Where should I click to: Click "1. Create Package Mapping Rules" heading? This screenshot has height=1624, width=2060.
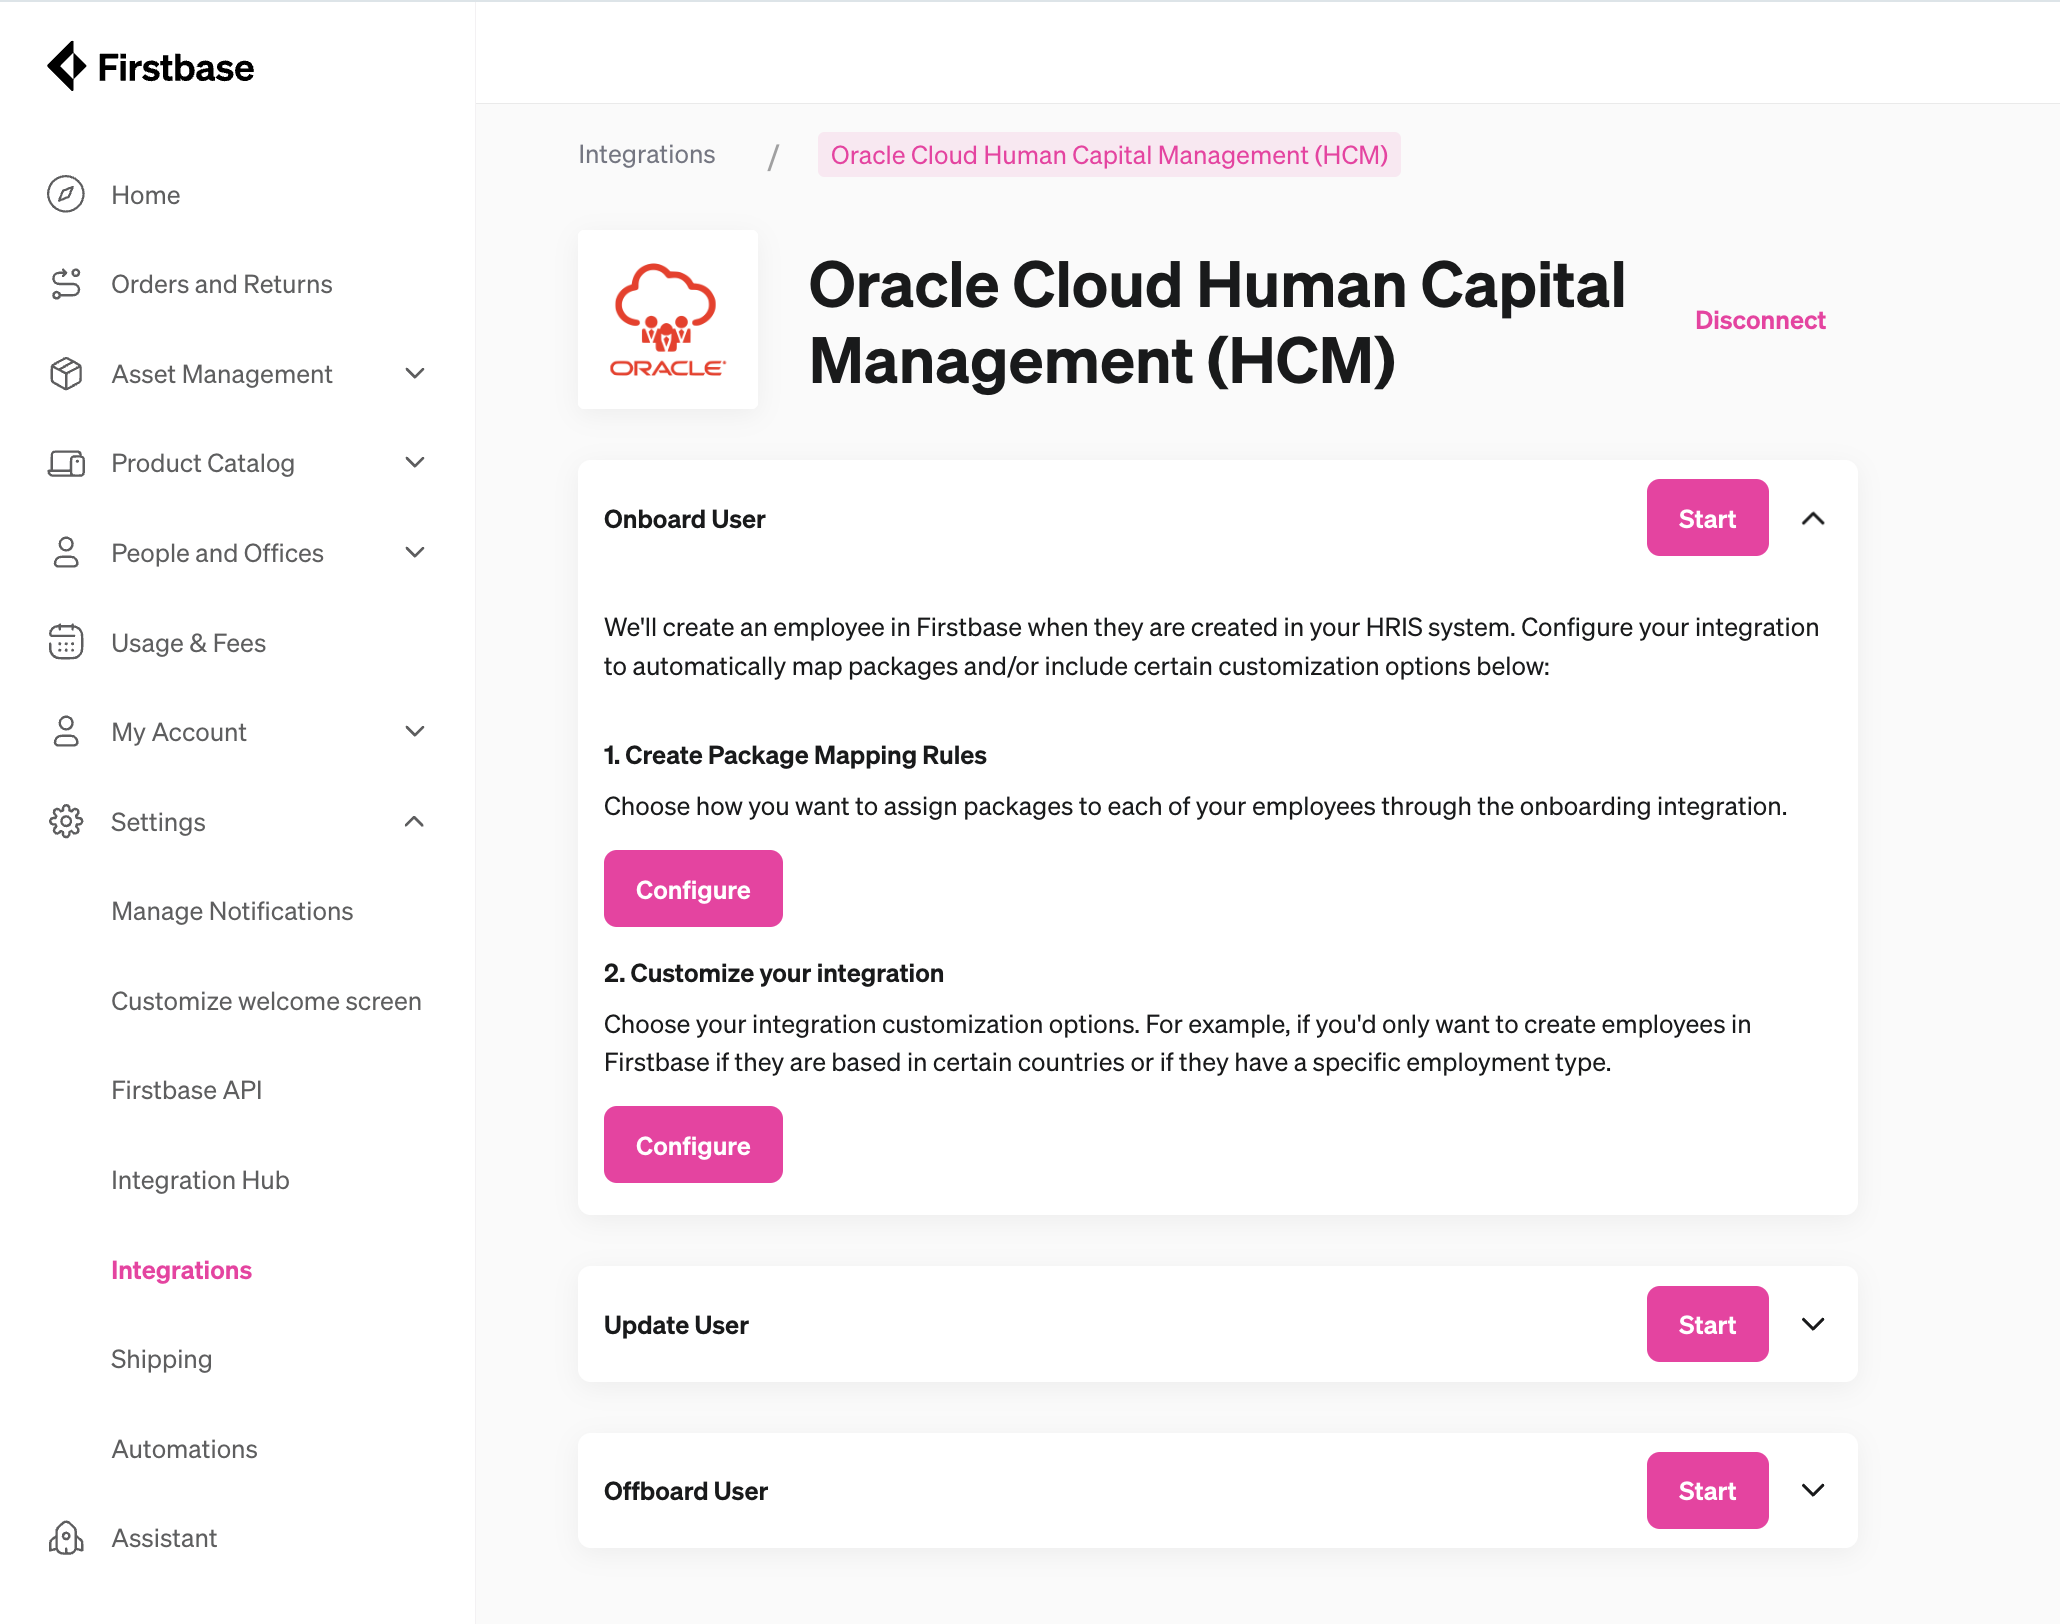(x=795, y=755)
